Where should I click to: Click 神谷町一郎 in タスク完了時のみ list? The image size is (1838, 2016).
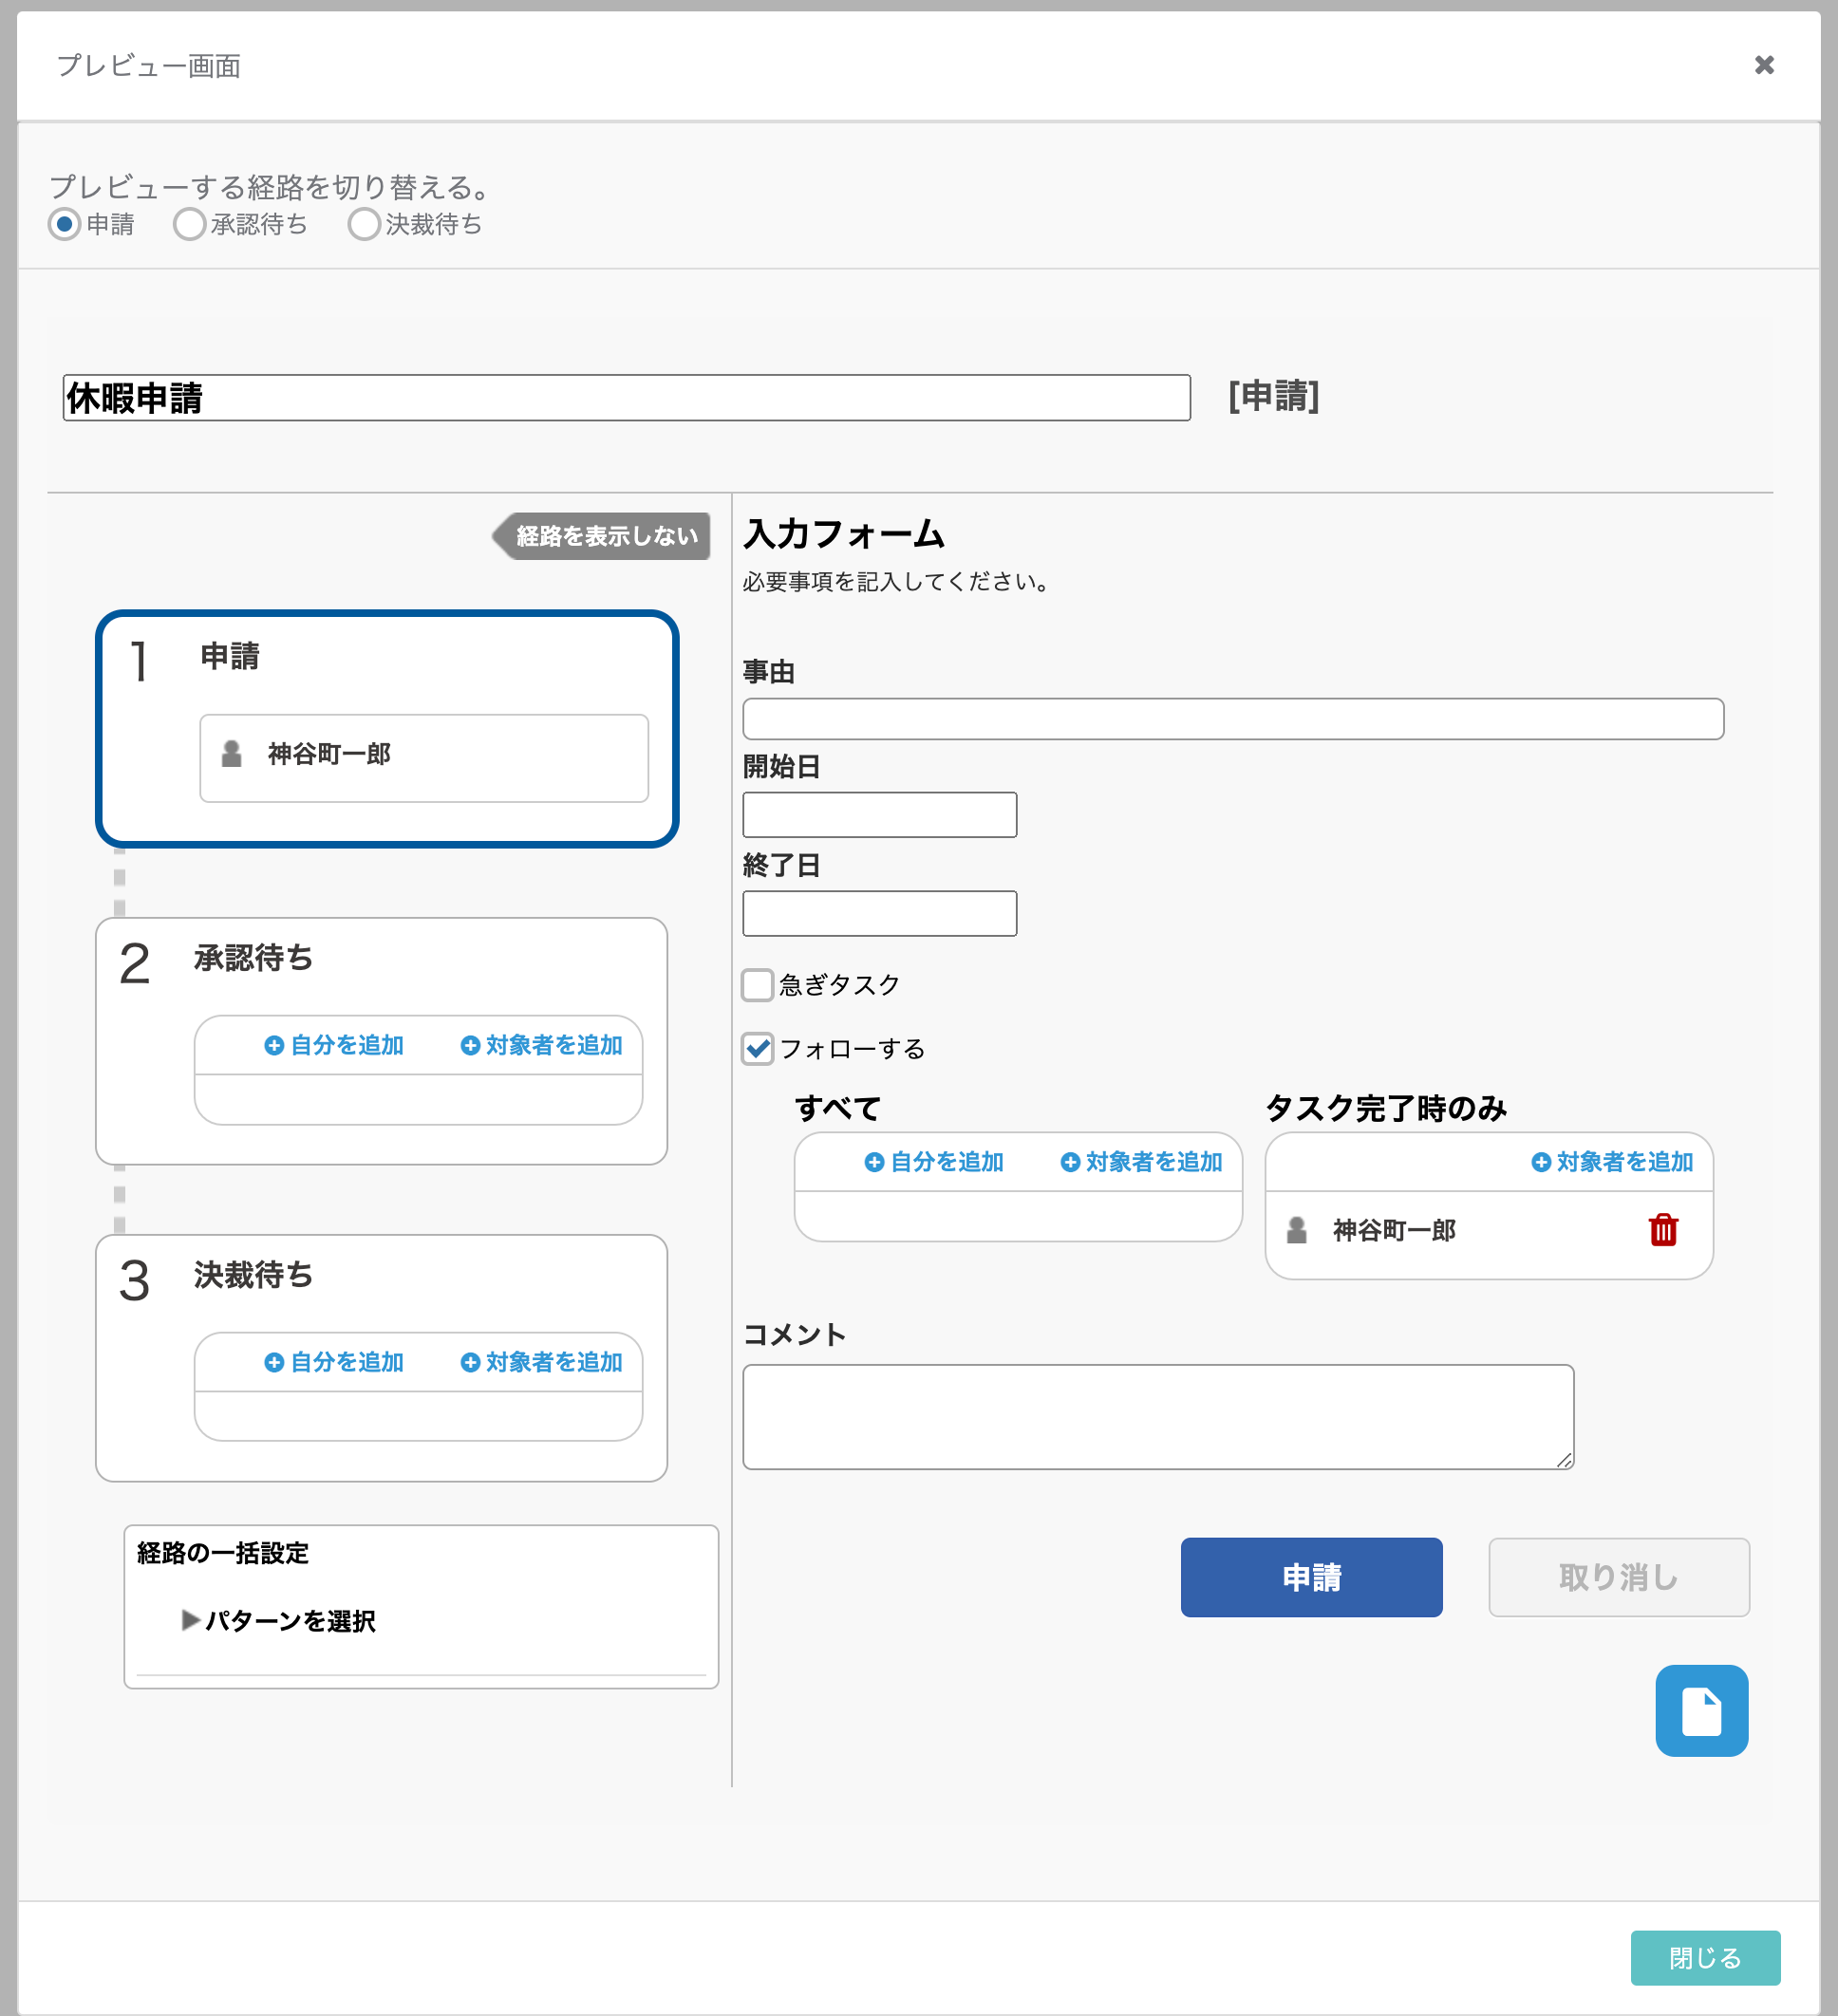(x=1394, y=1229)
